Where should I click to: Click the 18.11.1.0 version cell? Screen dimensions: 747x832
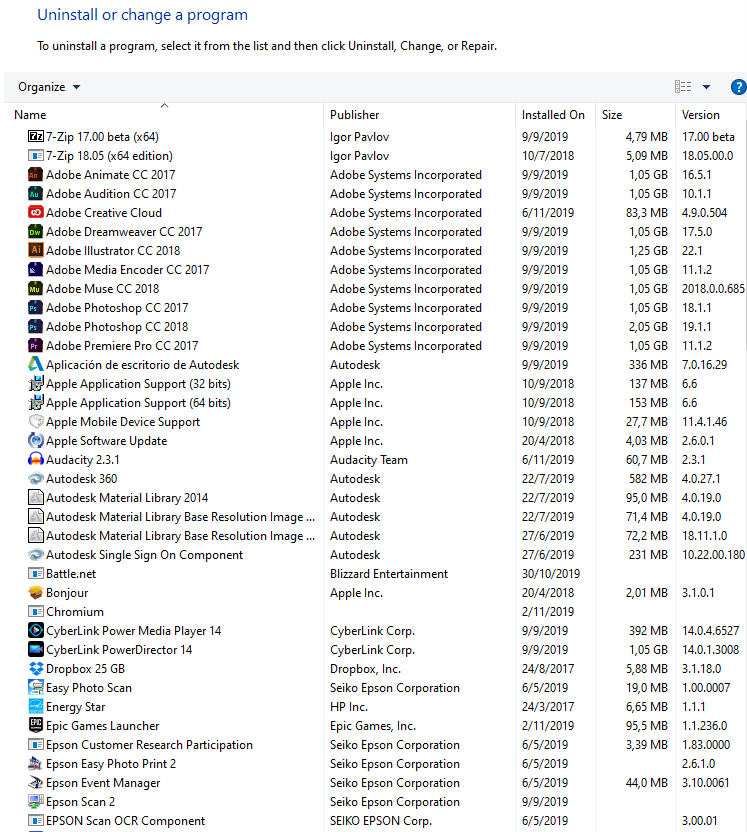pyautogui.click(x=705, y=536)
